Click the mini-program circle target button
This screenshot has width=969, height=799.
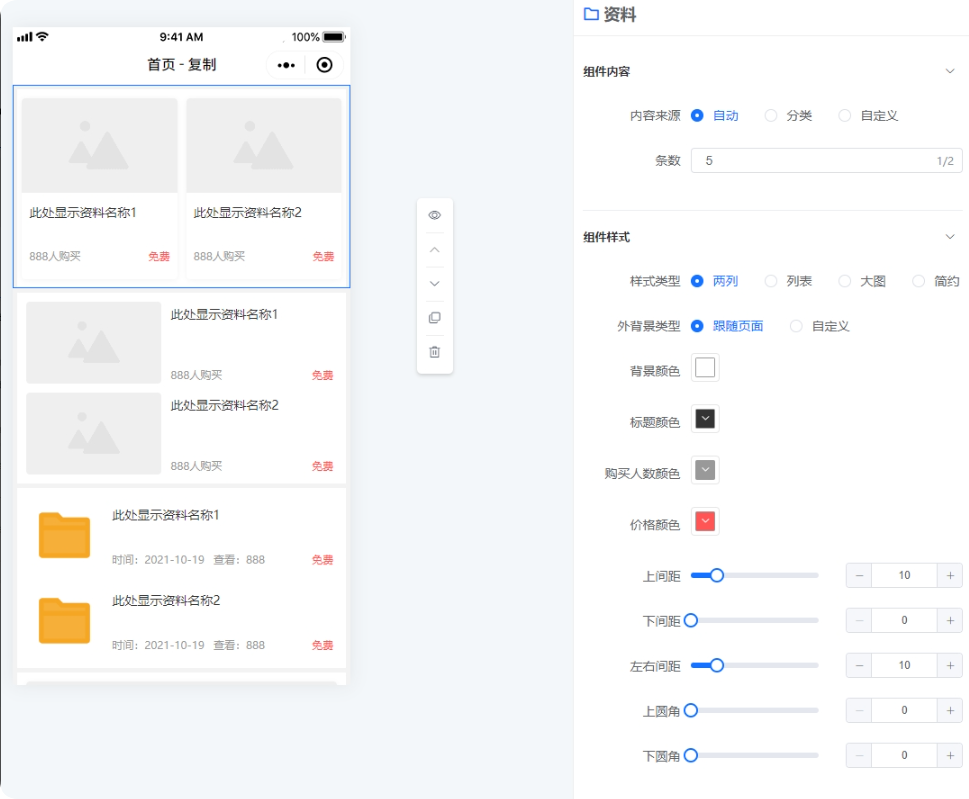click(324, 65)
